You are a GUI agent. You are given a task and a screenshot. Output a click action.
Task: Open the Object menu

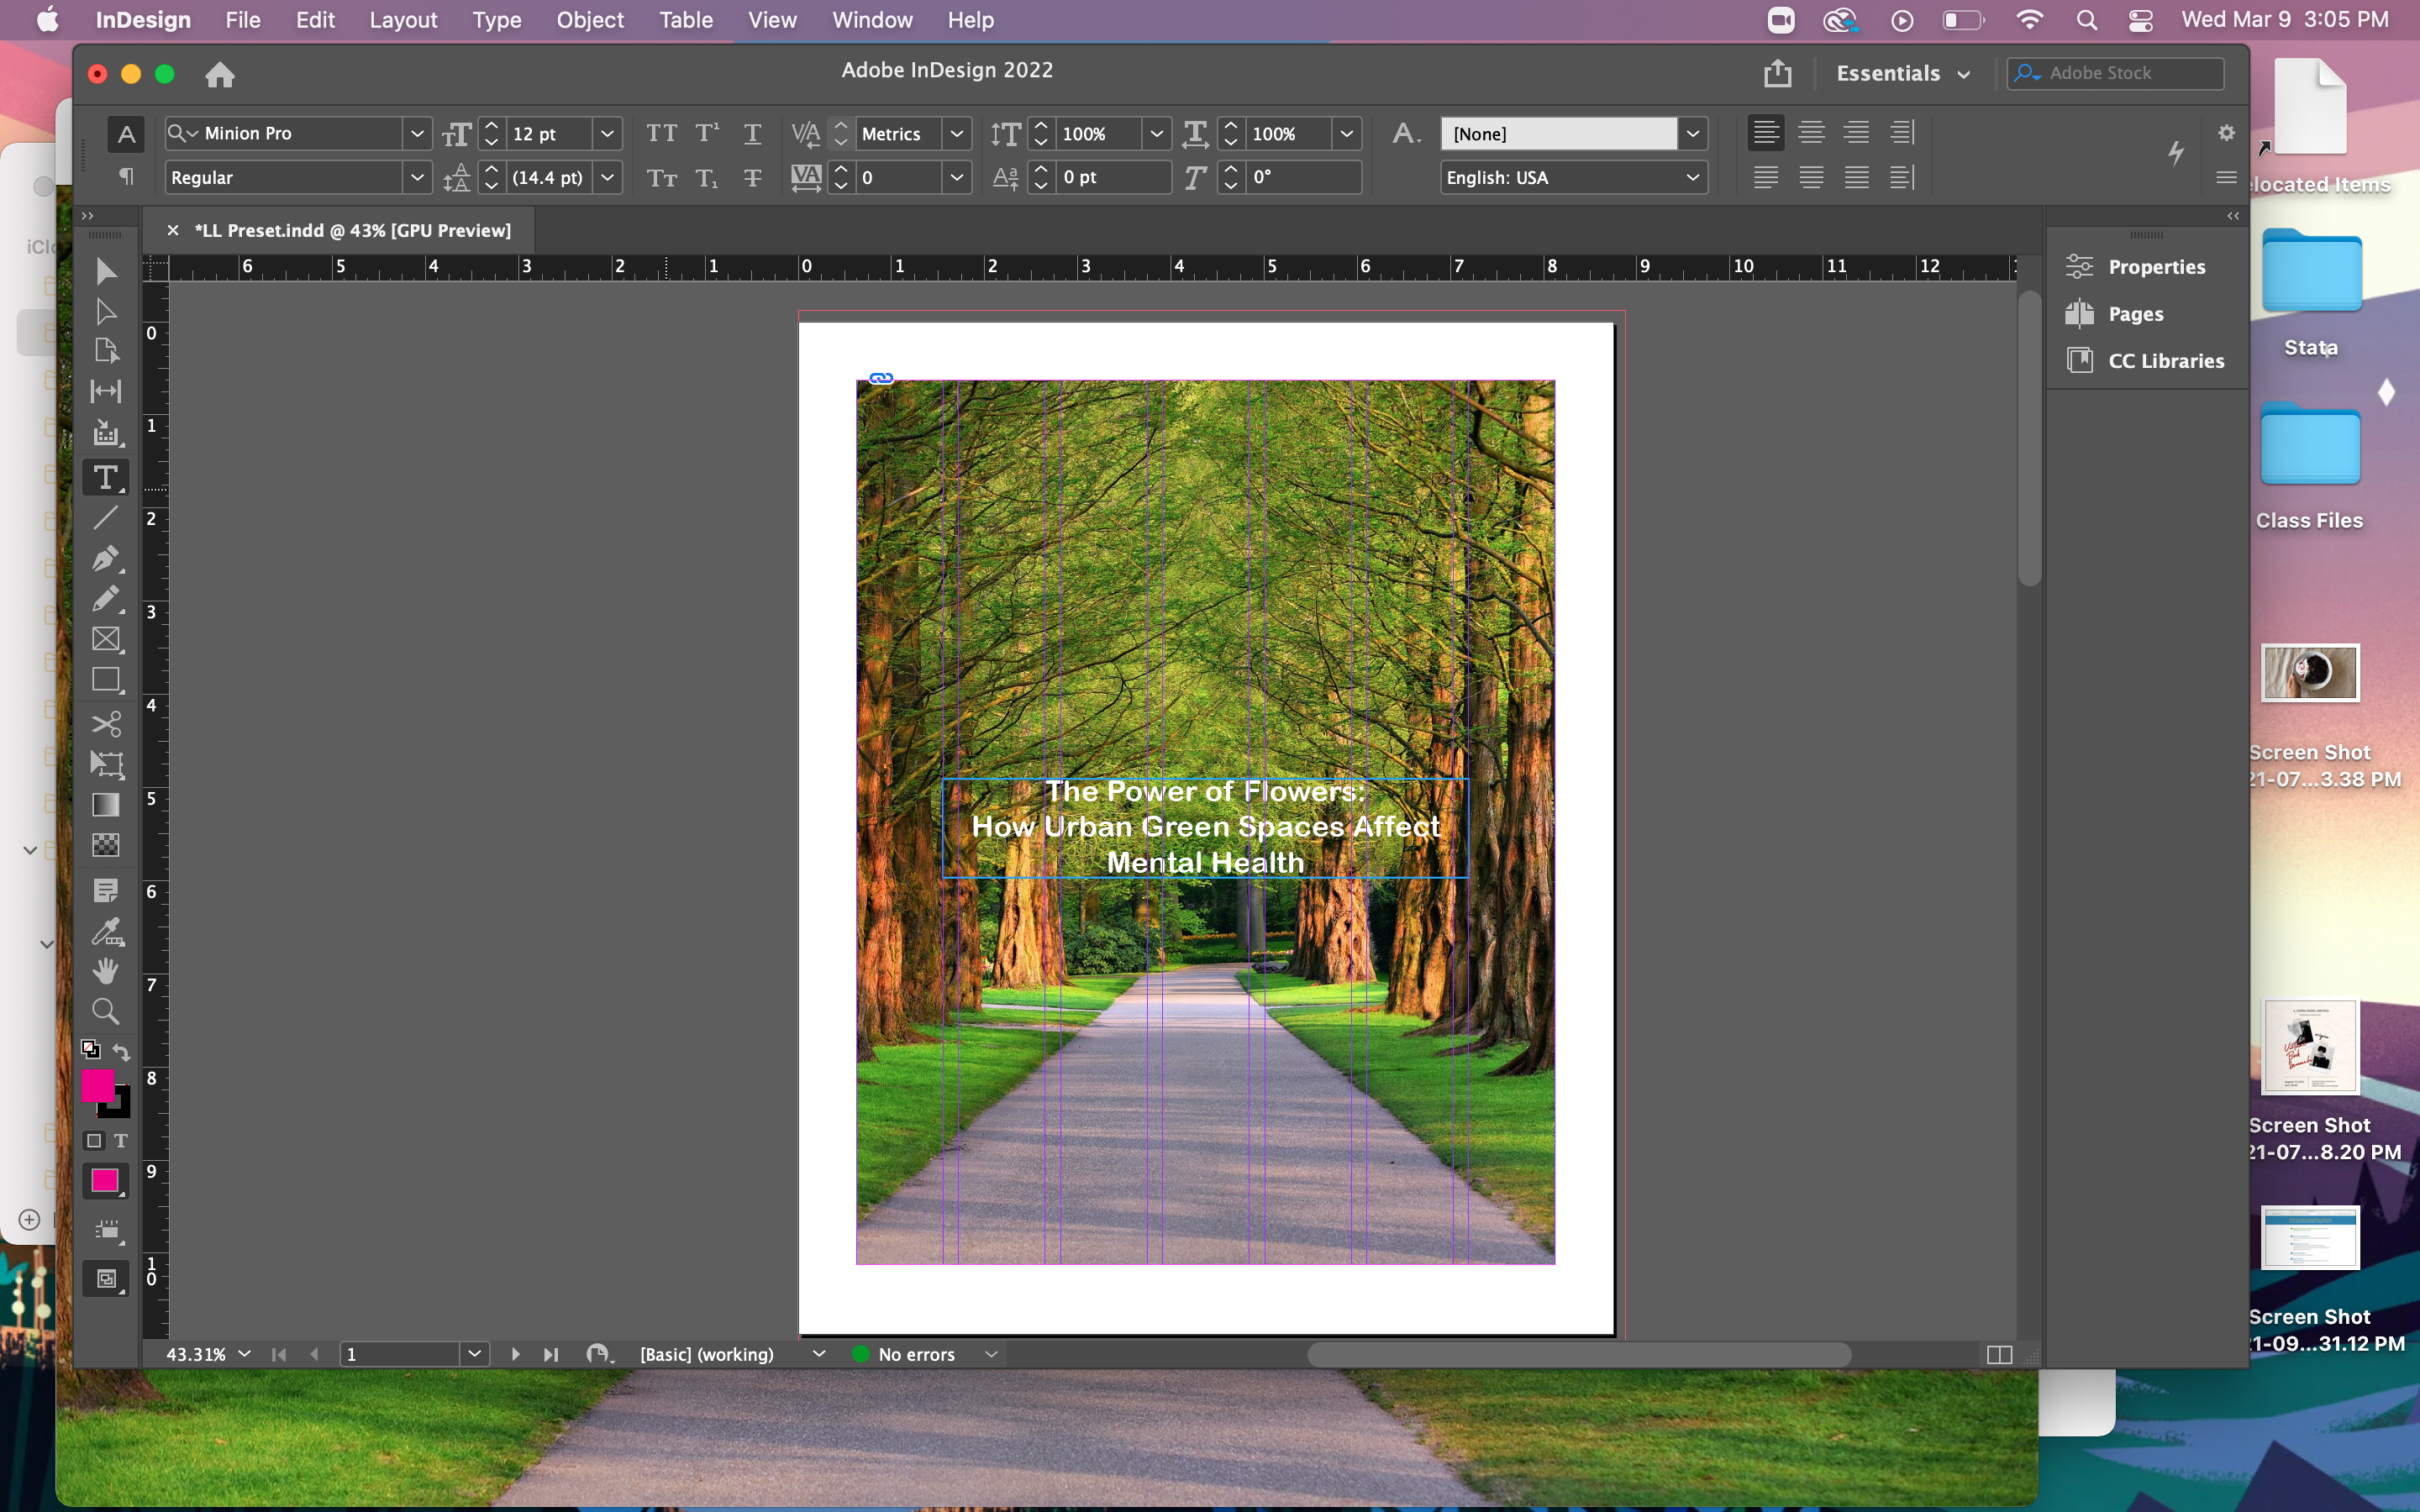coord(589,20)
